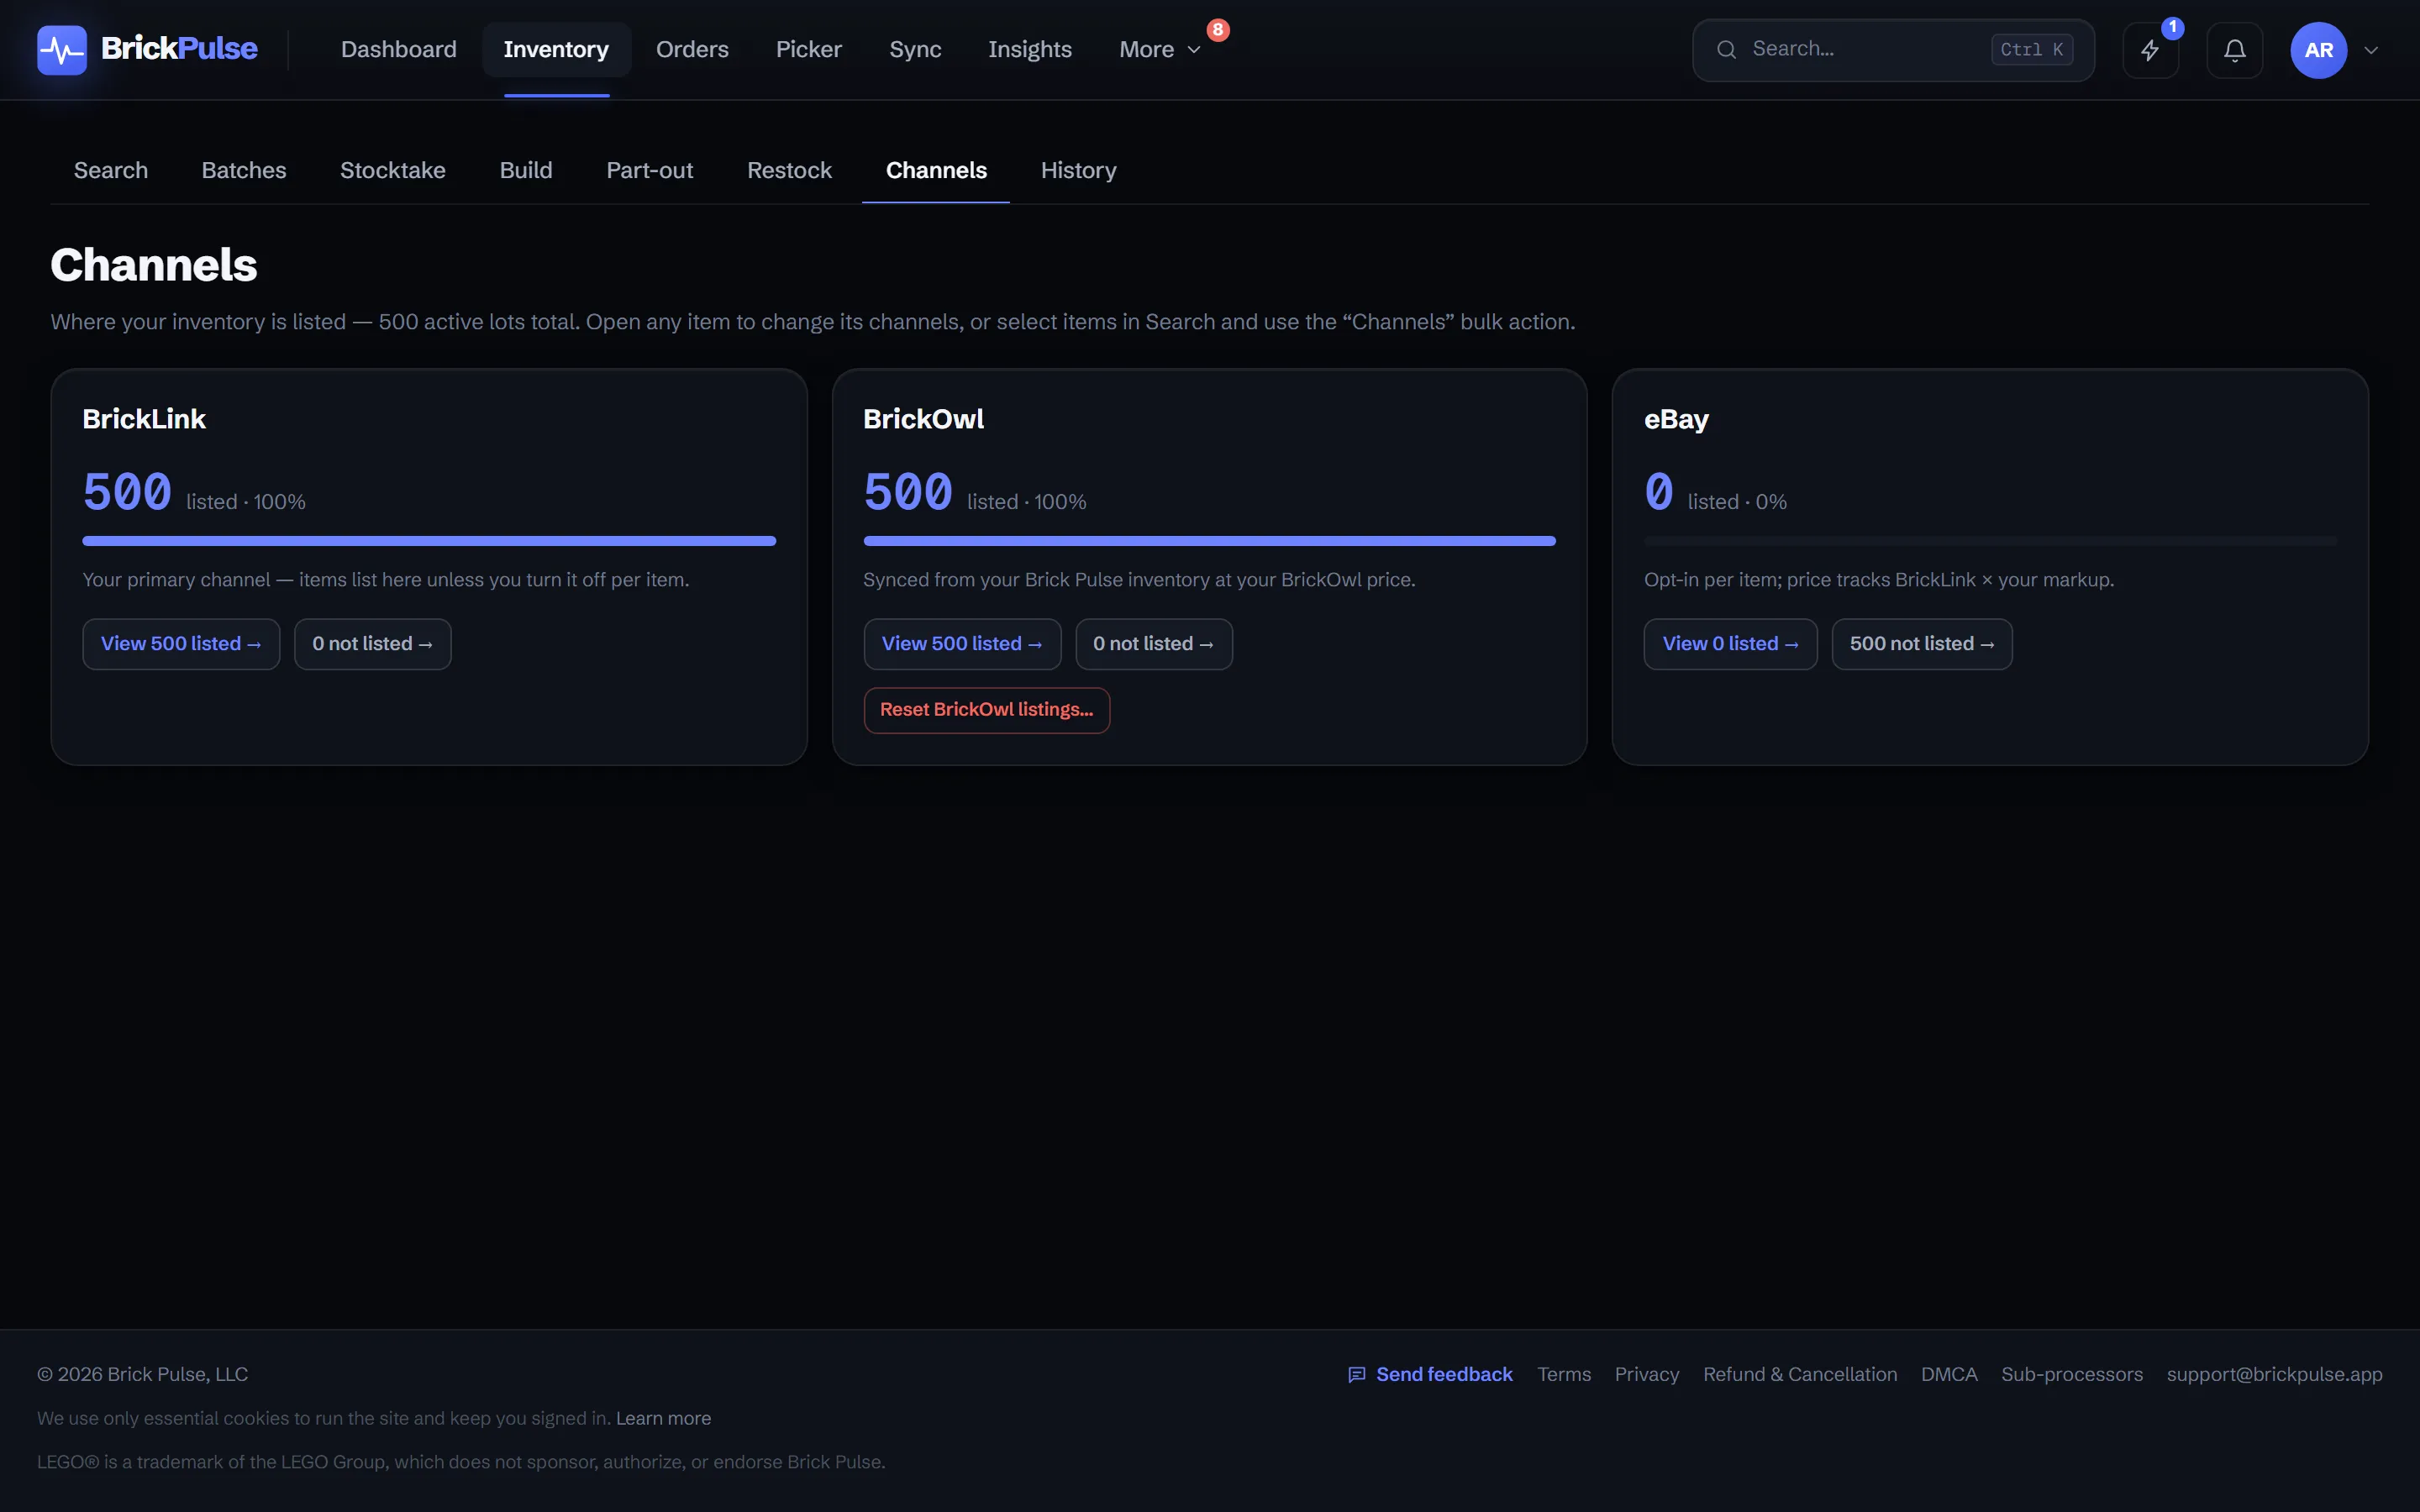The height and width of the screenshot is (1512, 2420).
Task: Click the eBay empty progress bar
Action: [x=1990, y=541]
